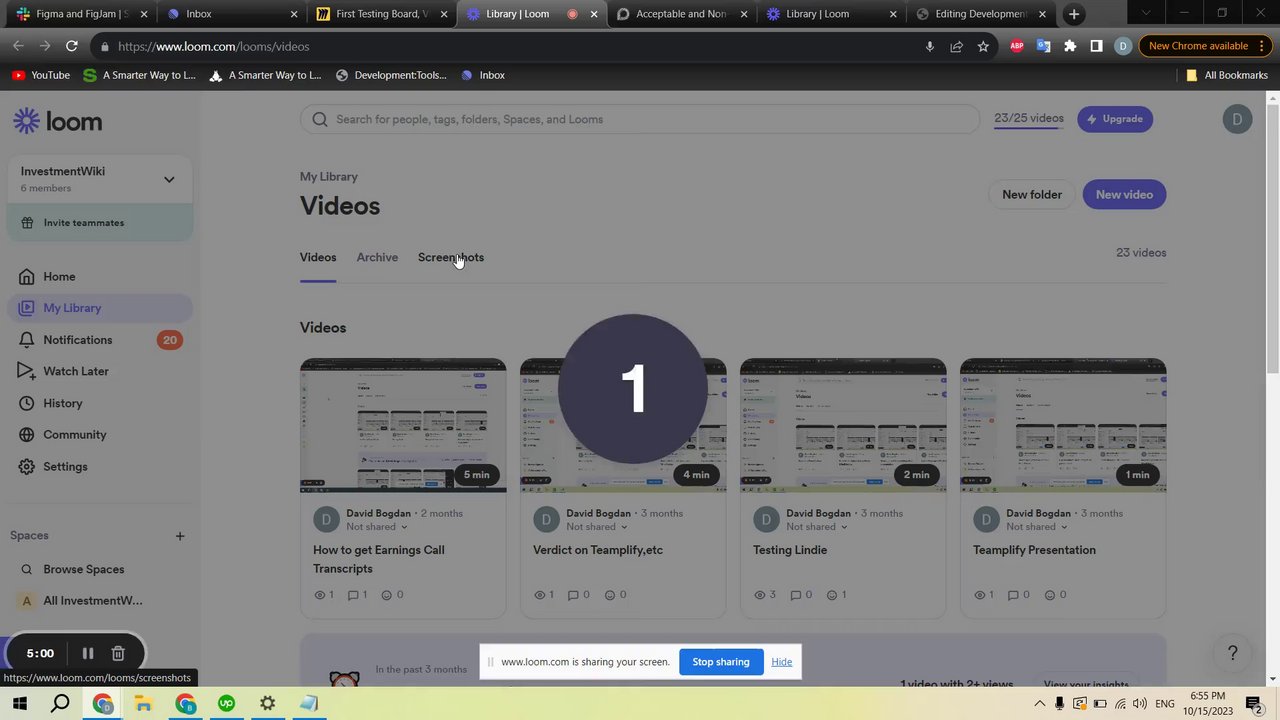Open Community in the Loom sidebar
The height and width of the screenshot is (720, 1280).
point(74,435)
